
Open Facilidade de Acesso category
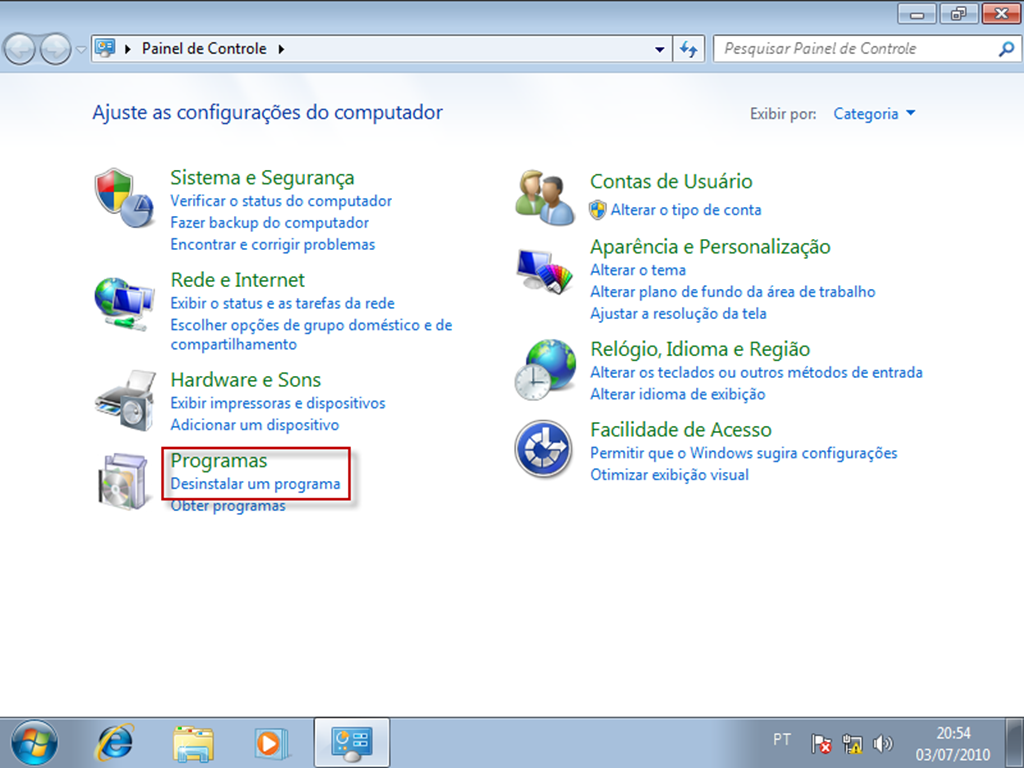coord(680,430)
